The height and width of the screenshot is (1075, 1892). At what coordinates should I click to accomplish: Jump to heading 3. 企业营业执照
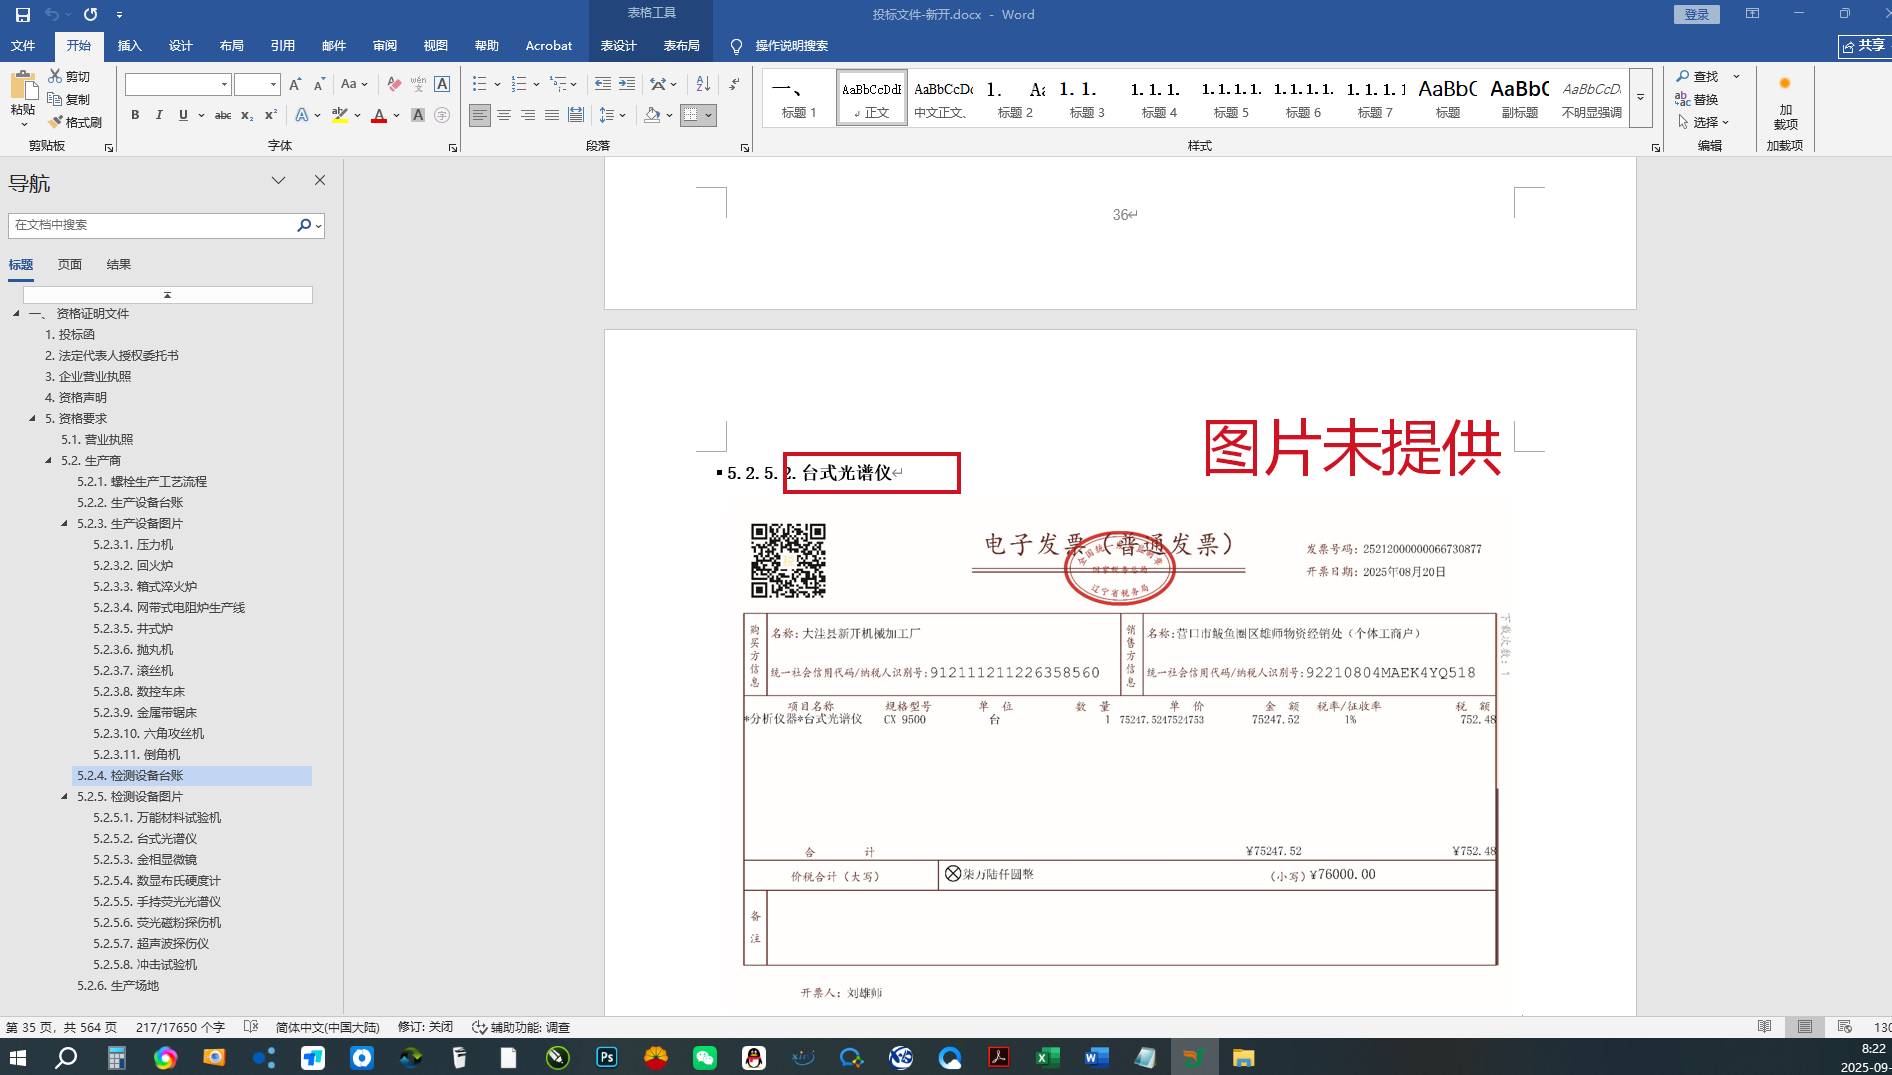tap(88, 377)
